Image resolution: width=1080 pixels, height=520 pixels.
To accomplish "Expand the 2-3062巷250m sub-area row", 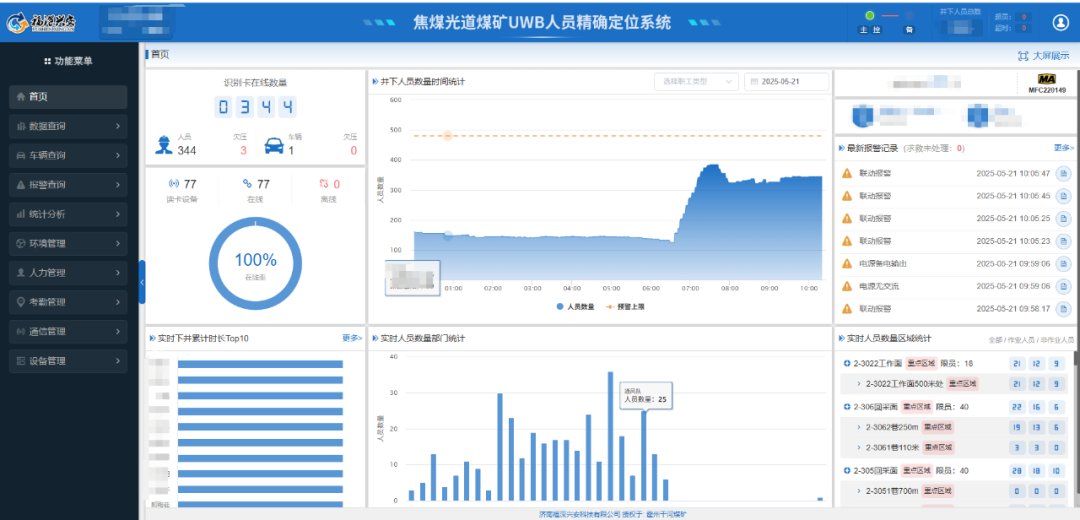I will click(x=858, y=427).
